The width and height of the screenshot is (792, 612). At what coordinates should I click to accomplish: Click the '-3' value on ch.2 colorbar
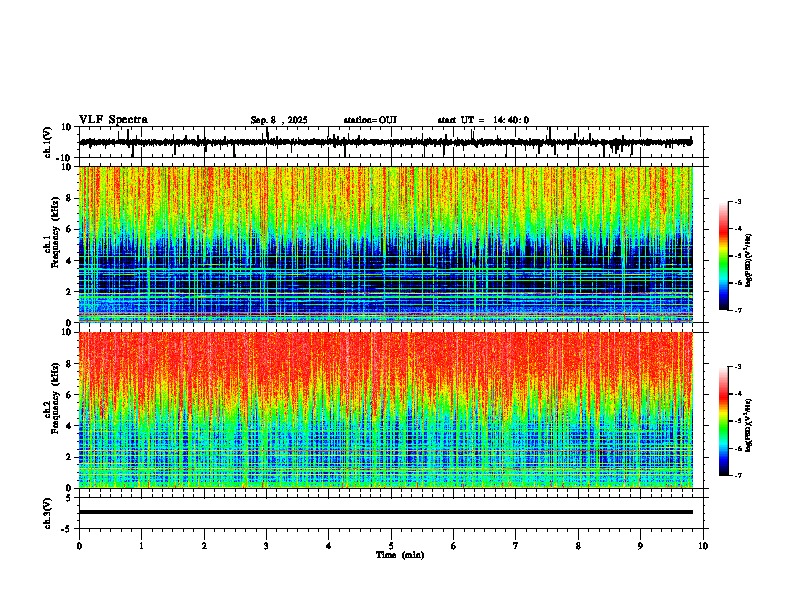point(737,367)
